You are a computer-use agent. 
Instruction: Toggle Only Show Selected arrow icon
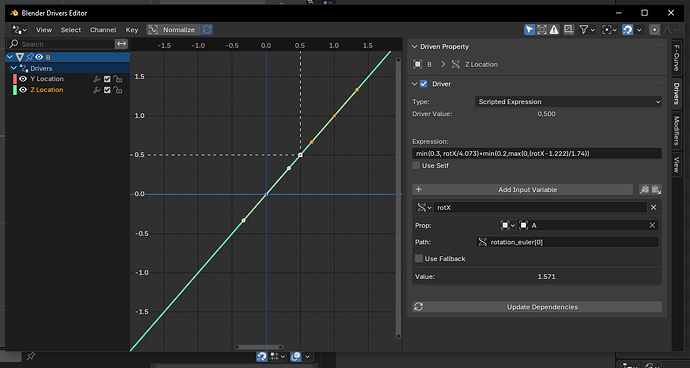point(529,29)
